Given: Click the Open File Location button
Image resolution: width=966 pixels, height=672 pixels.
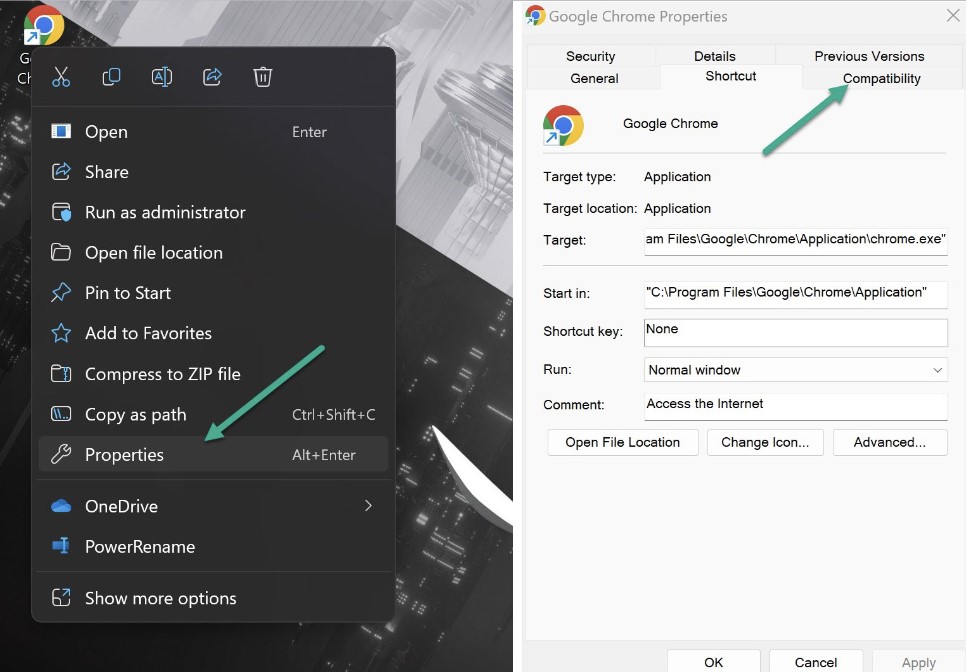Looking at the screenshot, I should coord(622,442).
